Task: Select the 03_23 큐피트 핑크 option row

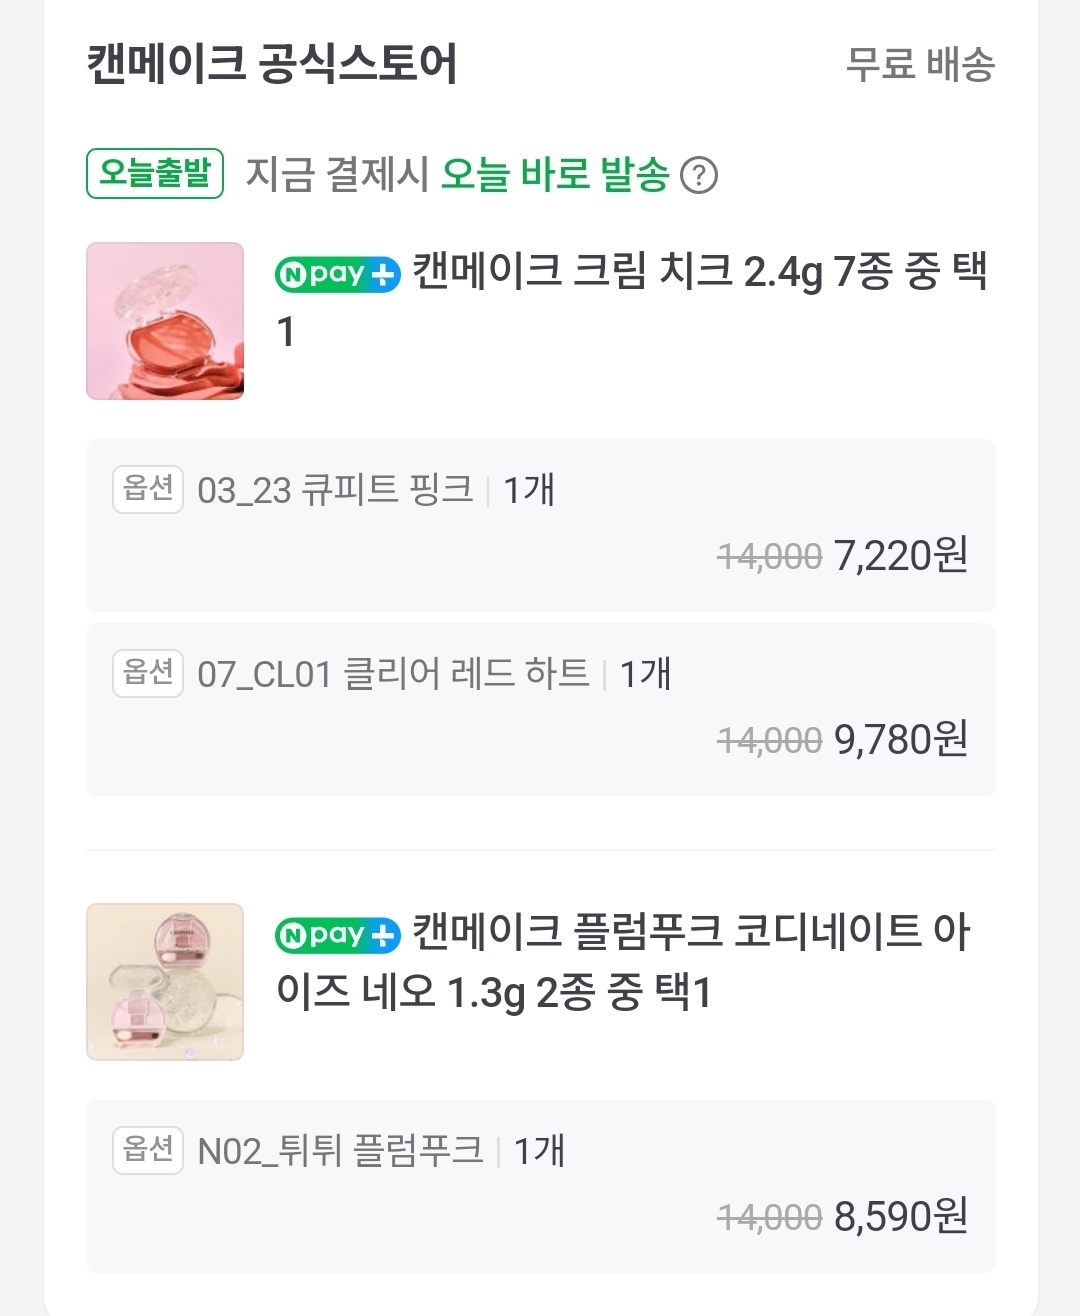Action: click(541, 525)
